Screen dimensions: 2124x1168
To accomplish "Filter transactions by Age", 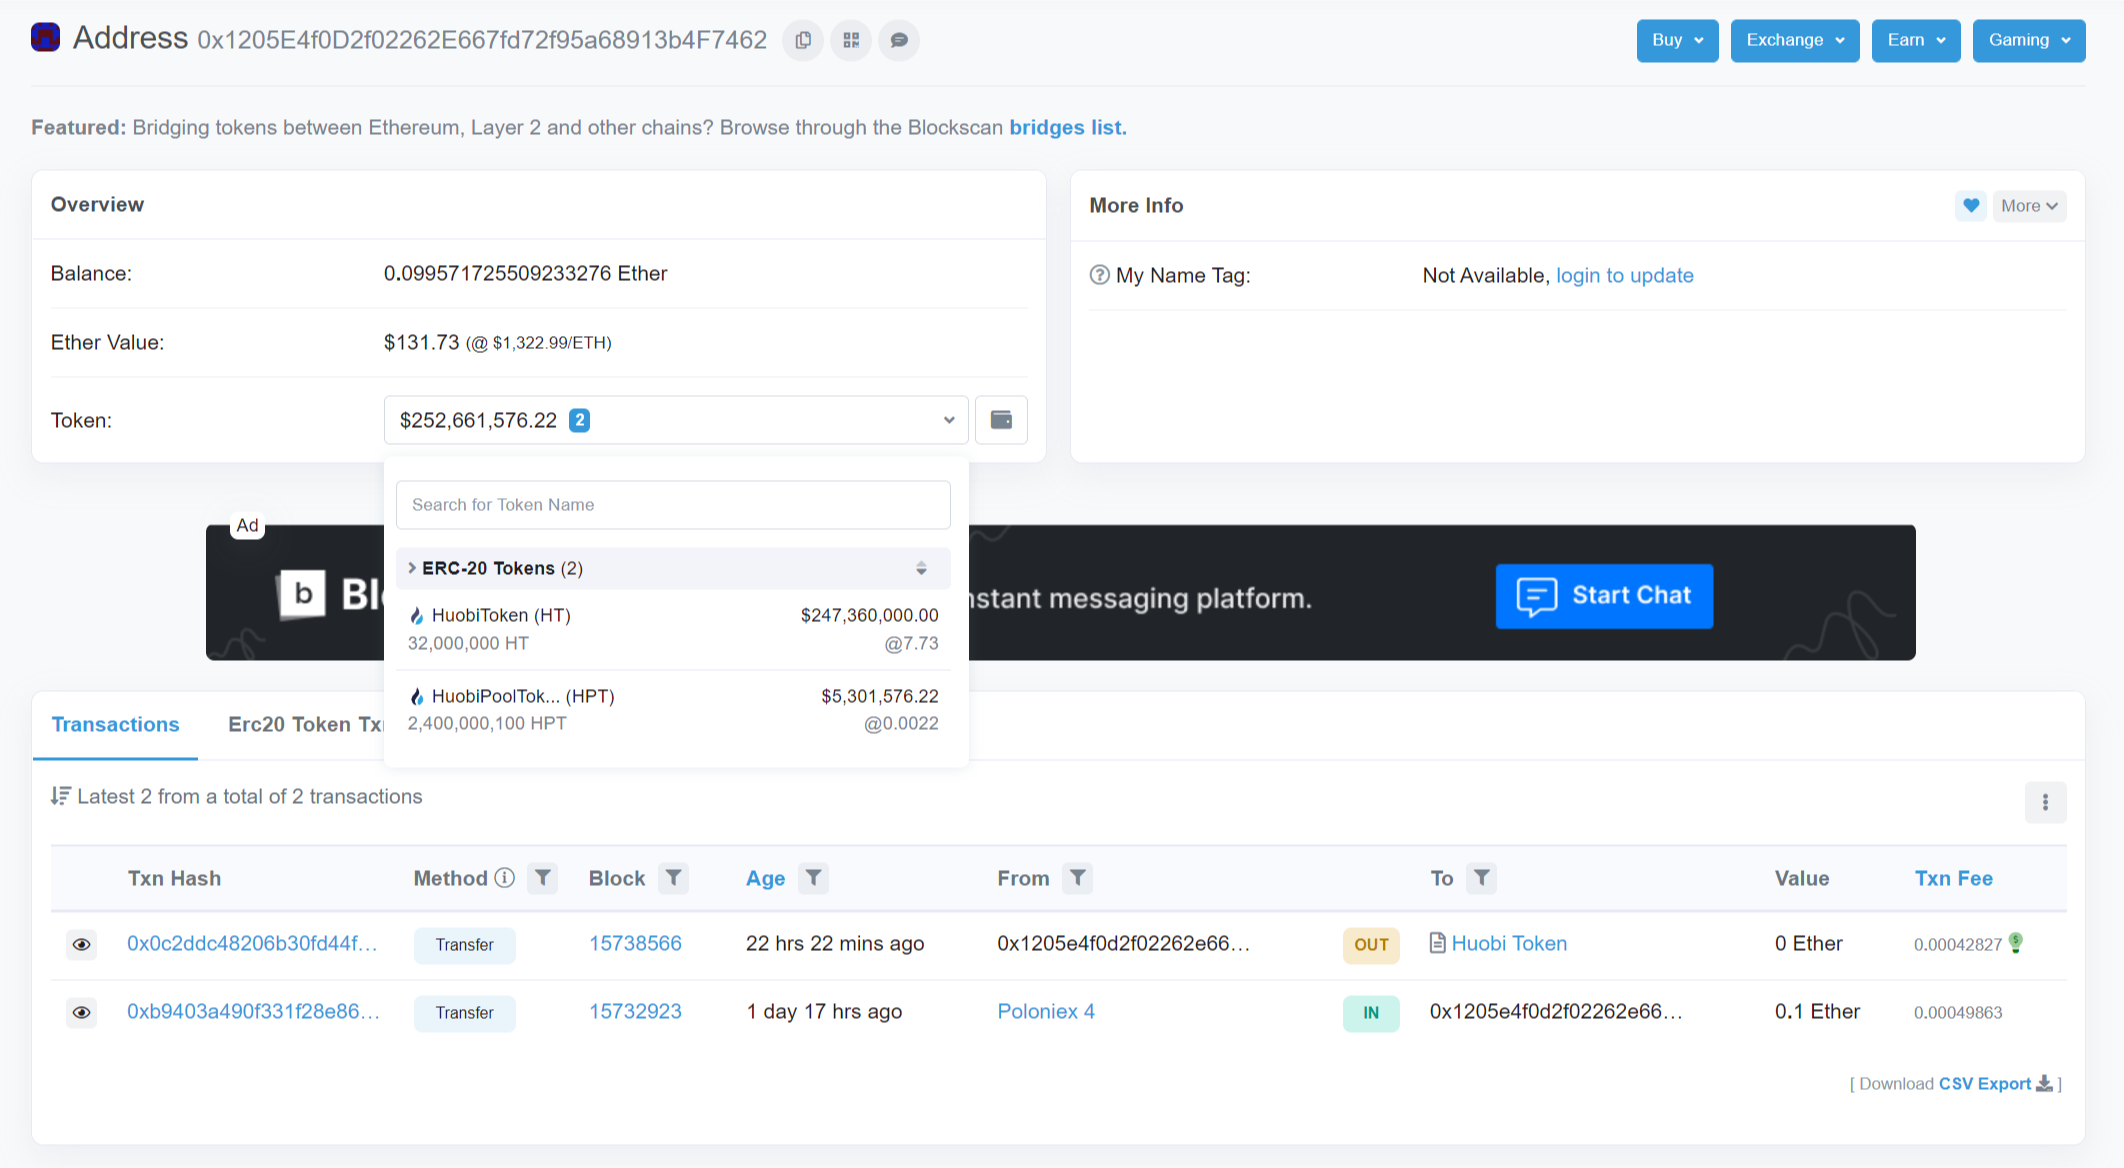I will (x=814, y=878).
